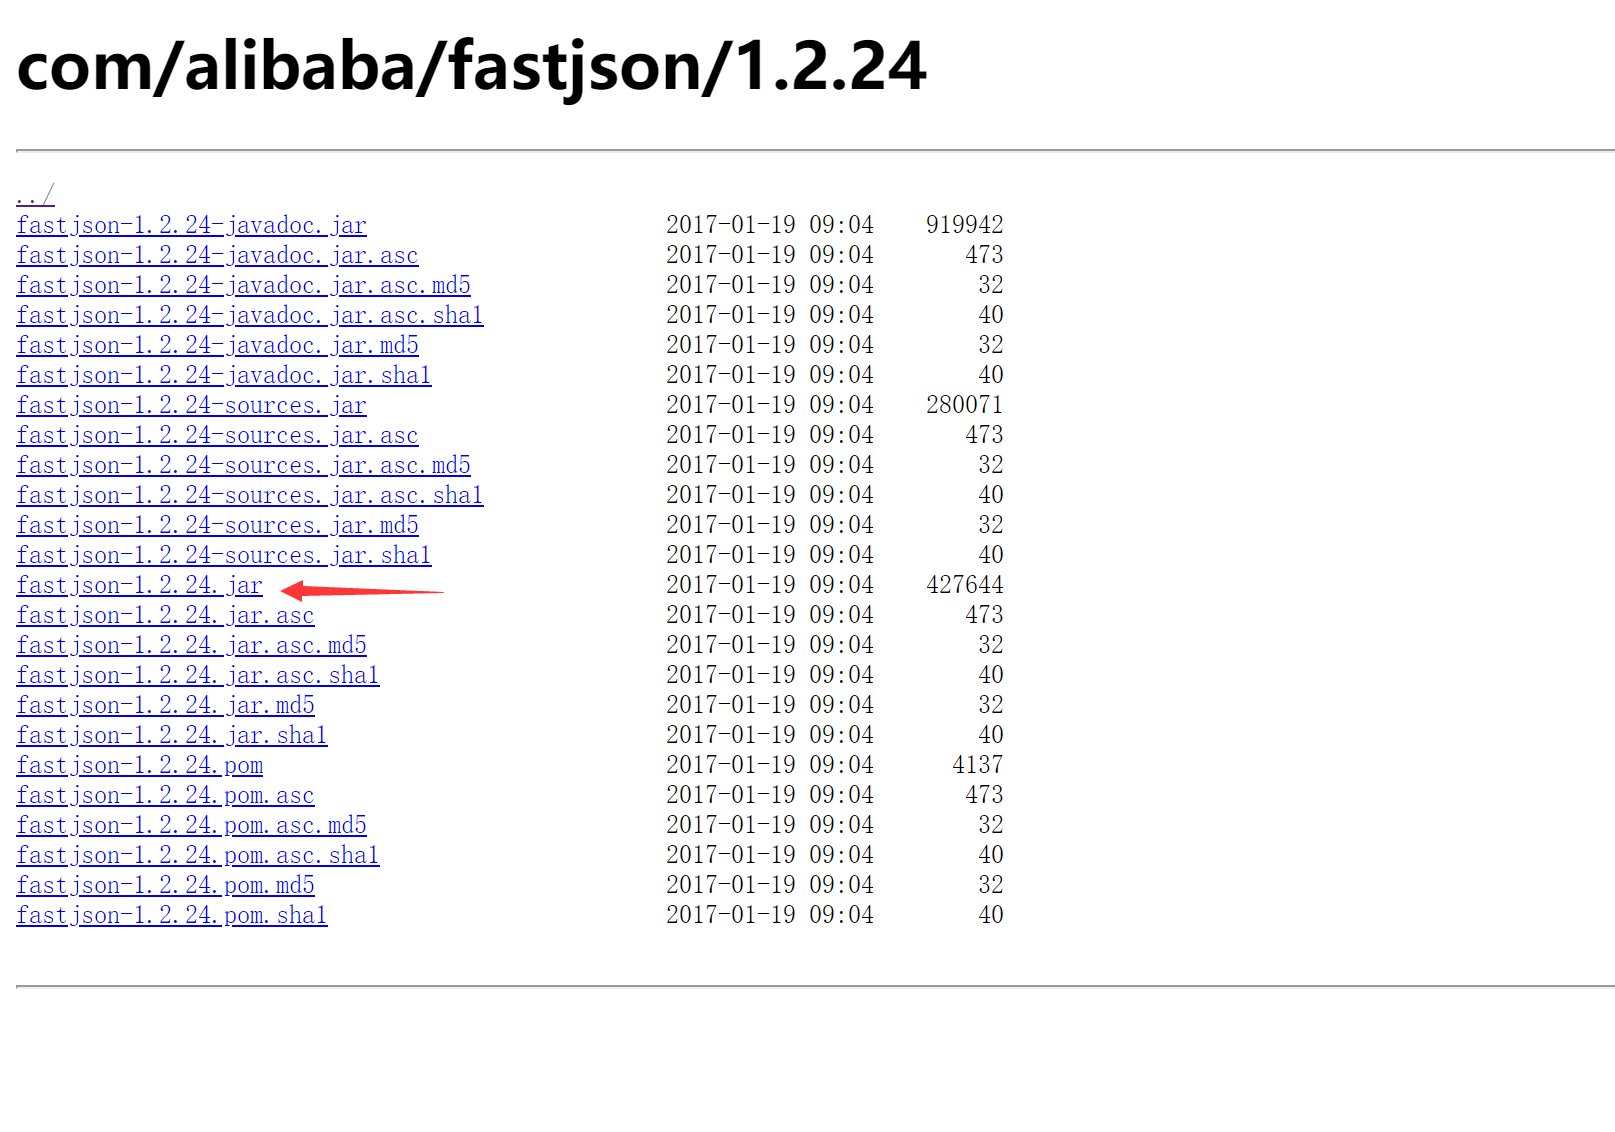
Task: Open fastjson-1.2.24-javadoc.jar.asc.sha1 link
Action: click(250, 315)
